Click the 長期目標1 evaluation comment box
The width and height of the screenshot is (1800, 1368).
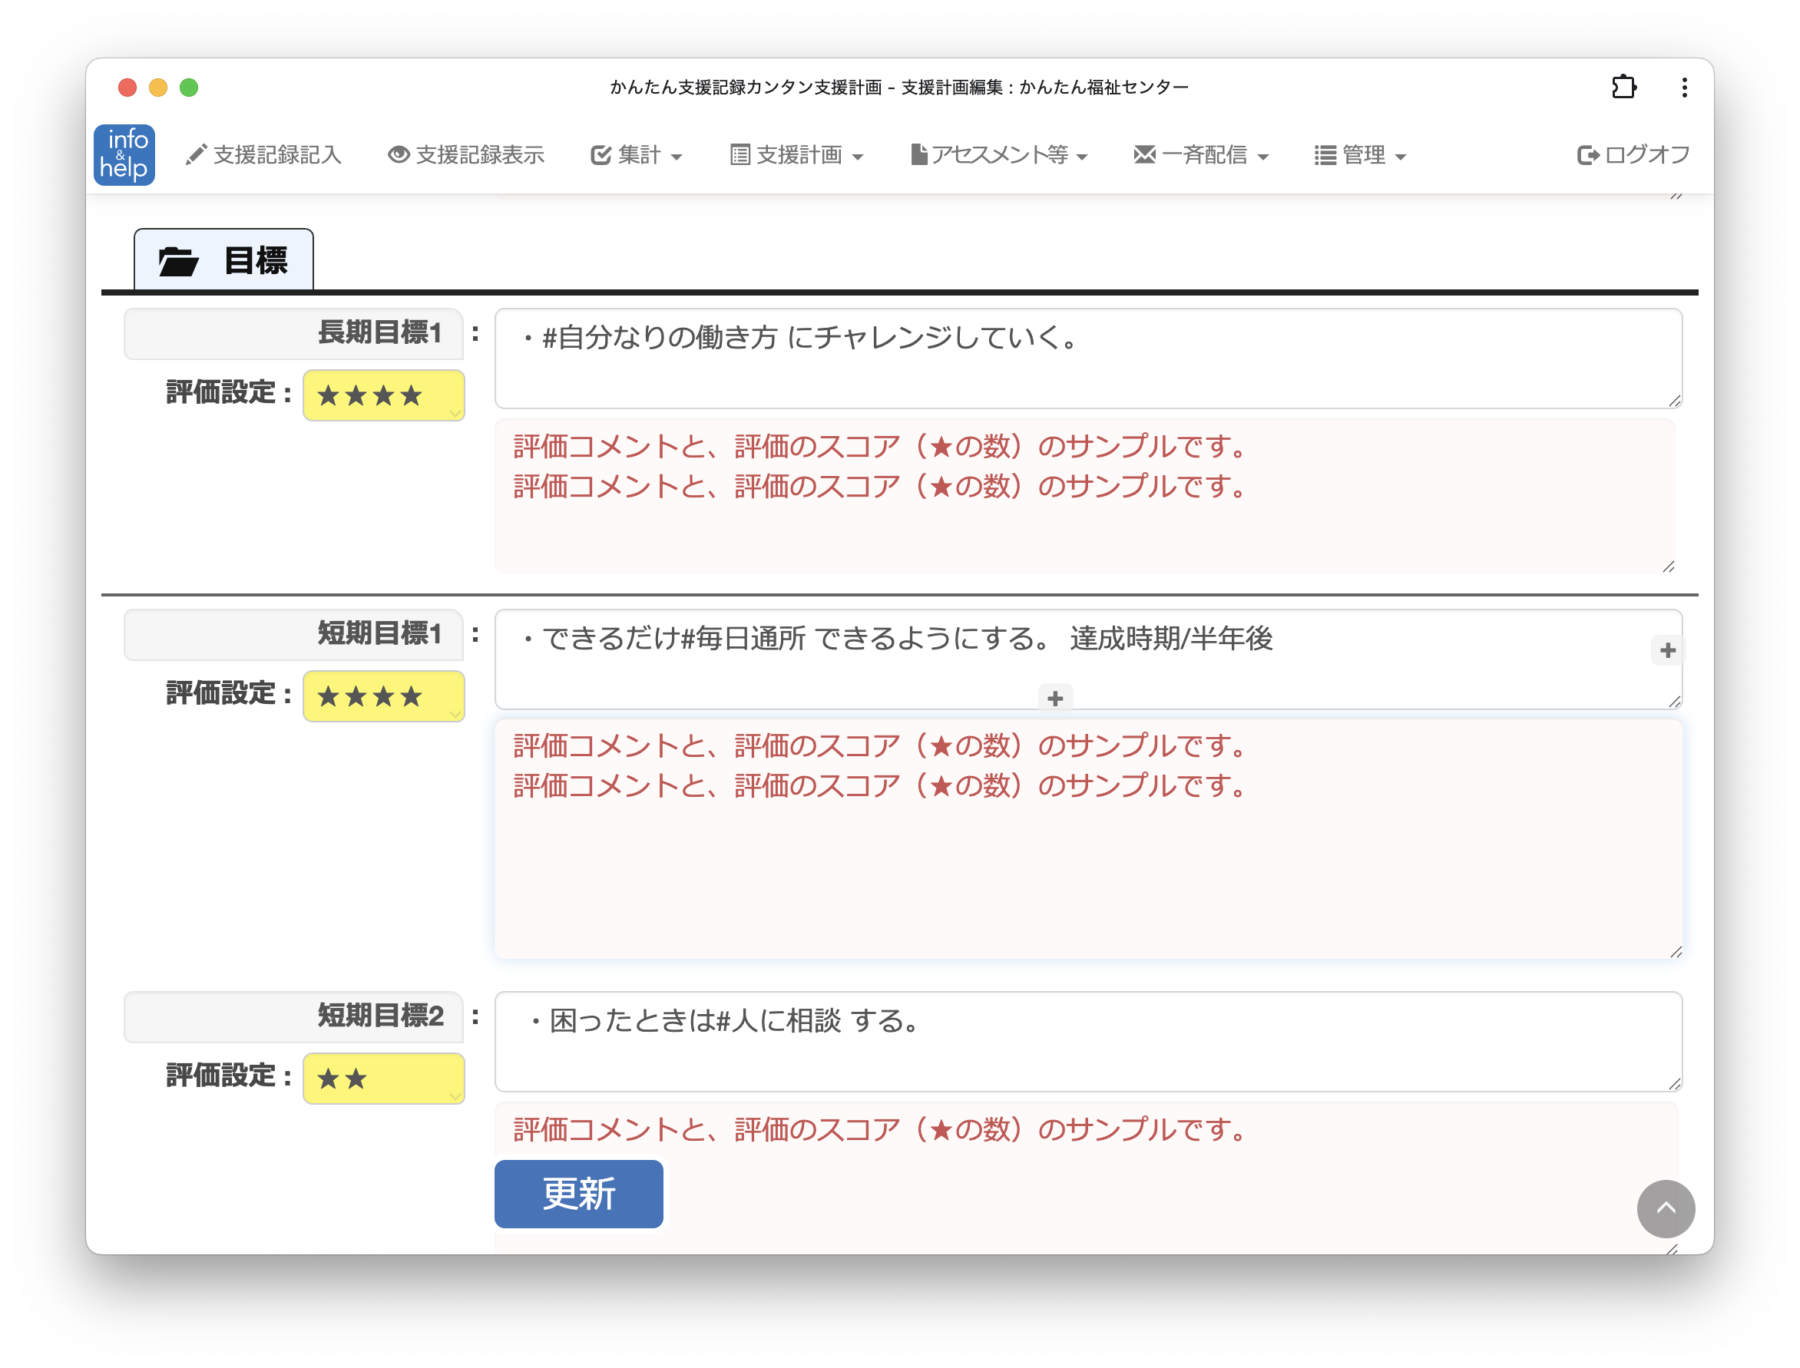click(1086, 496)
